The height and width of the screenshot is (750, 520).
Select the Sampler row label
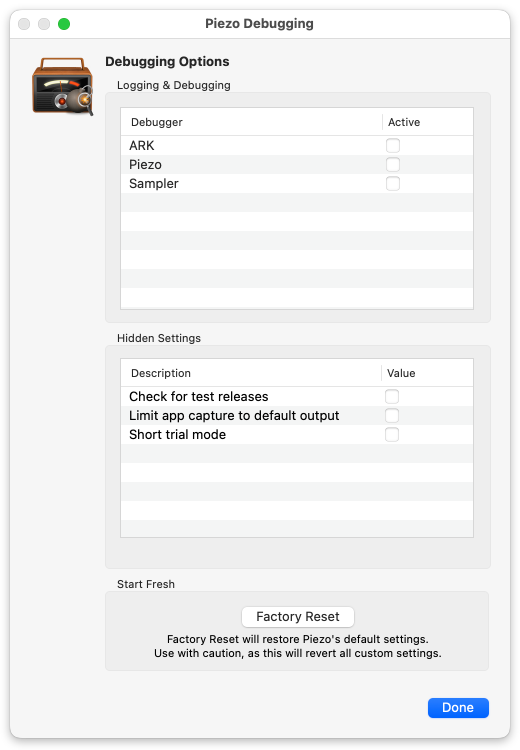[154, 184]
